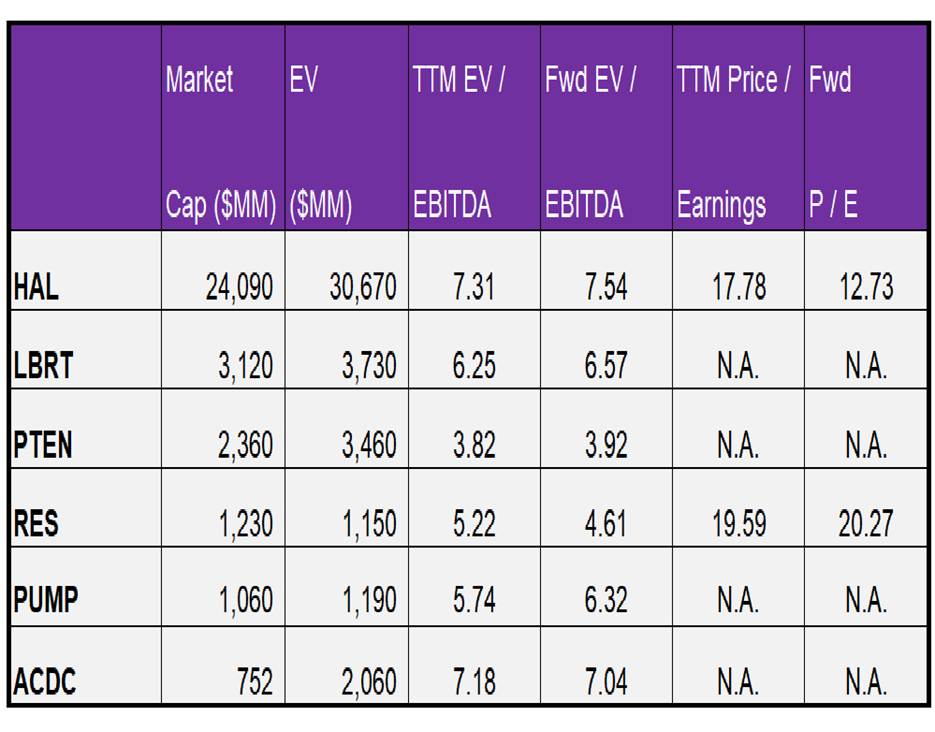Viewport: 935px width, 732px height.
Task: Click the PTEN row label
Action: point(43,444)
